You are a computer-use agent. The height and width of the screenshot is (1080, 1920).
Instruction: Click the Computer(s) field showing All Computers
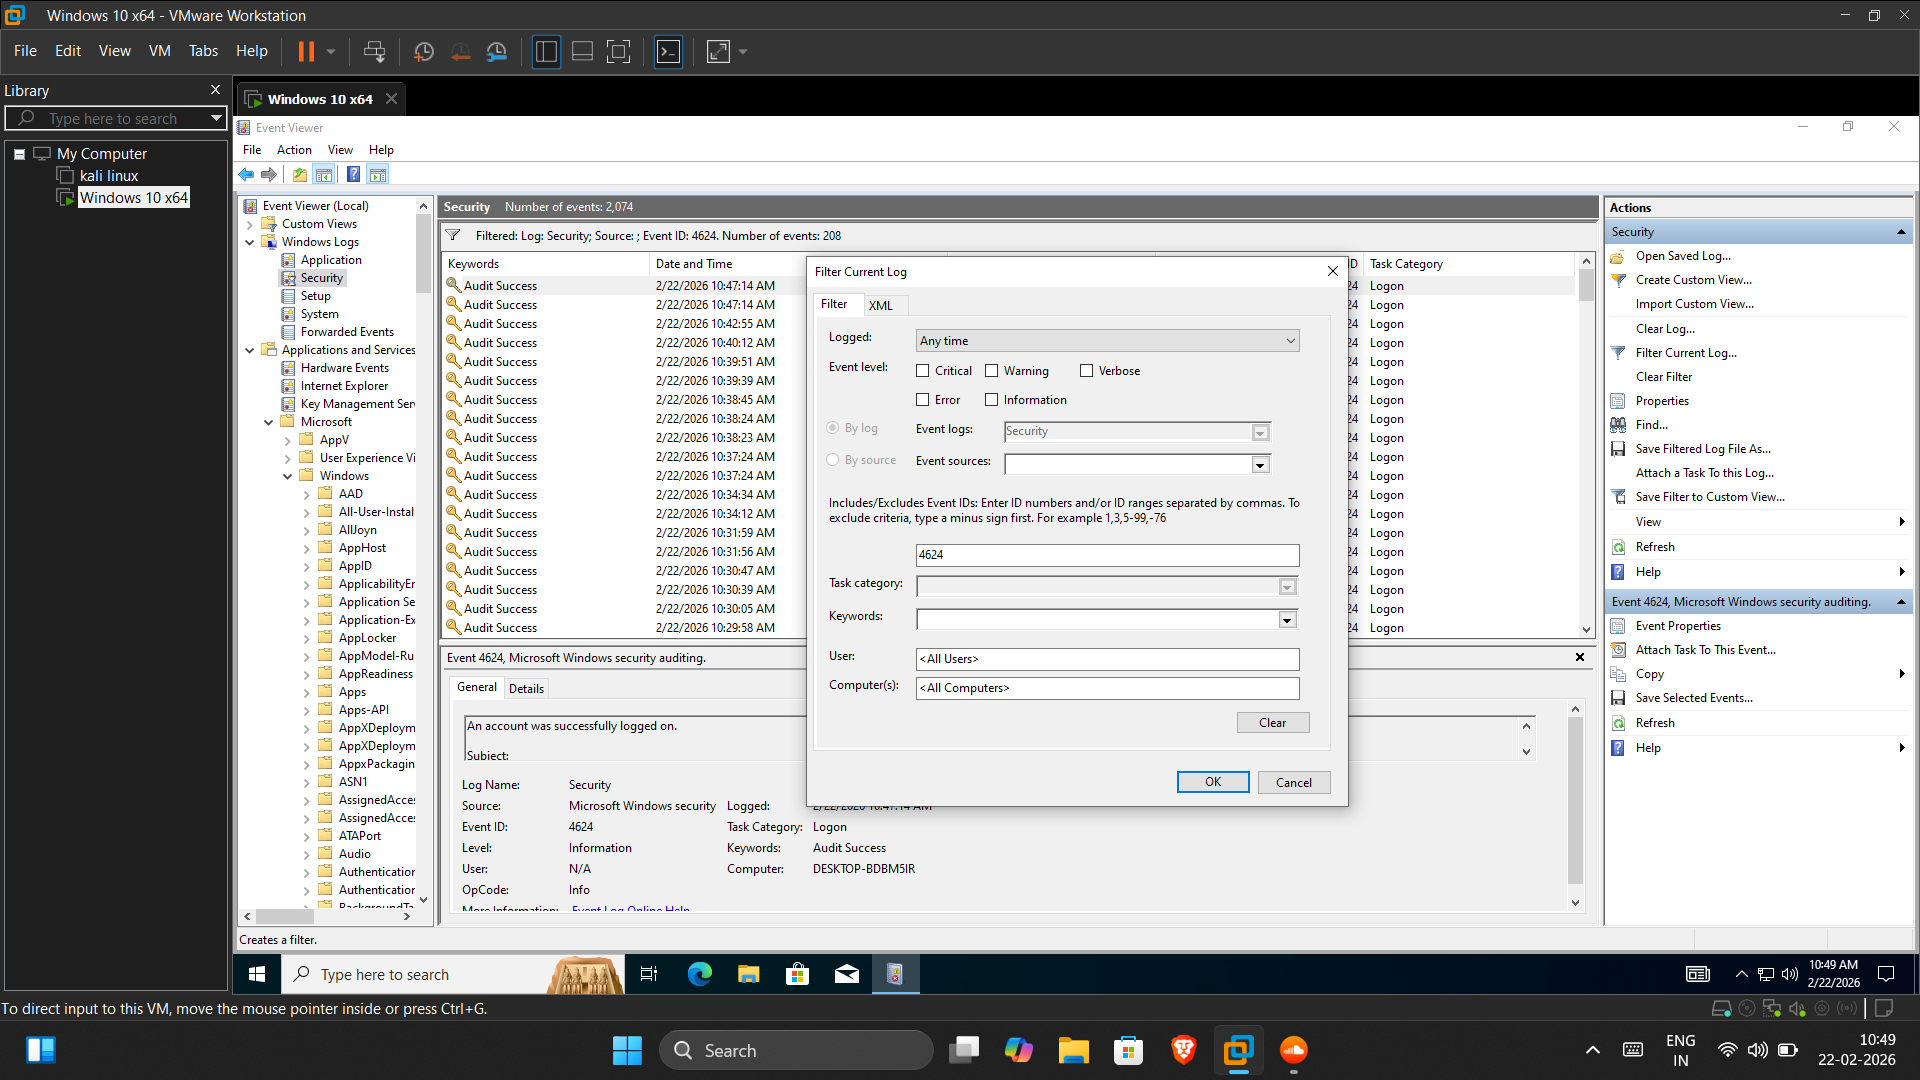(x=1108, y=688)
